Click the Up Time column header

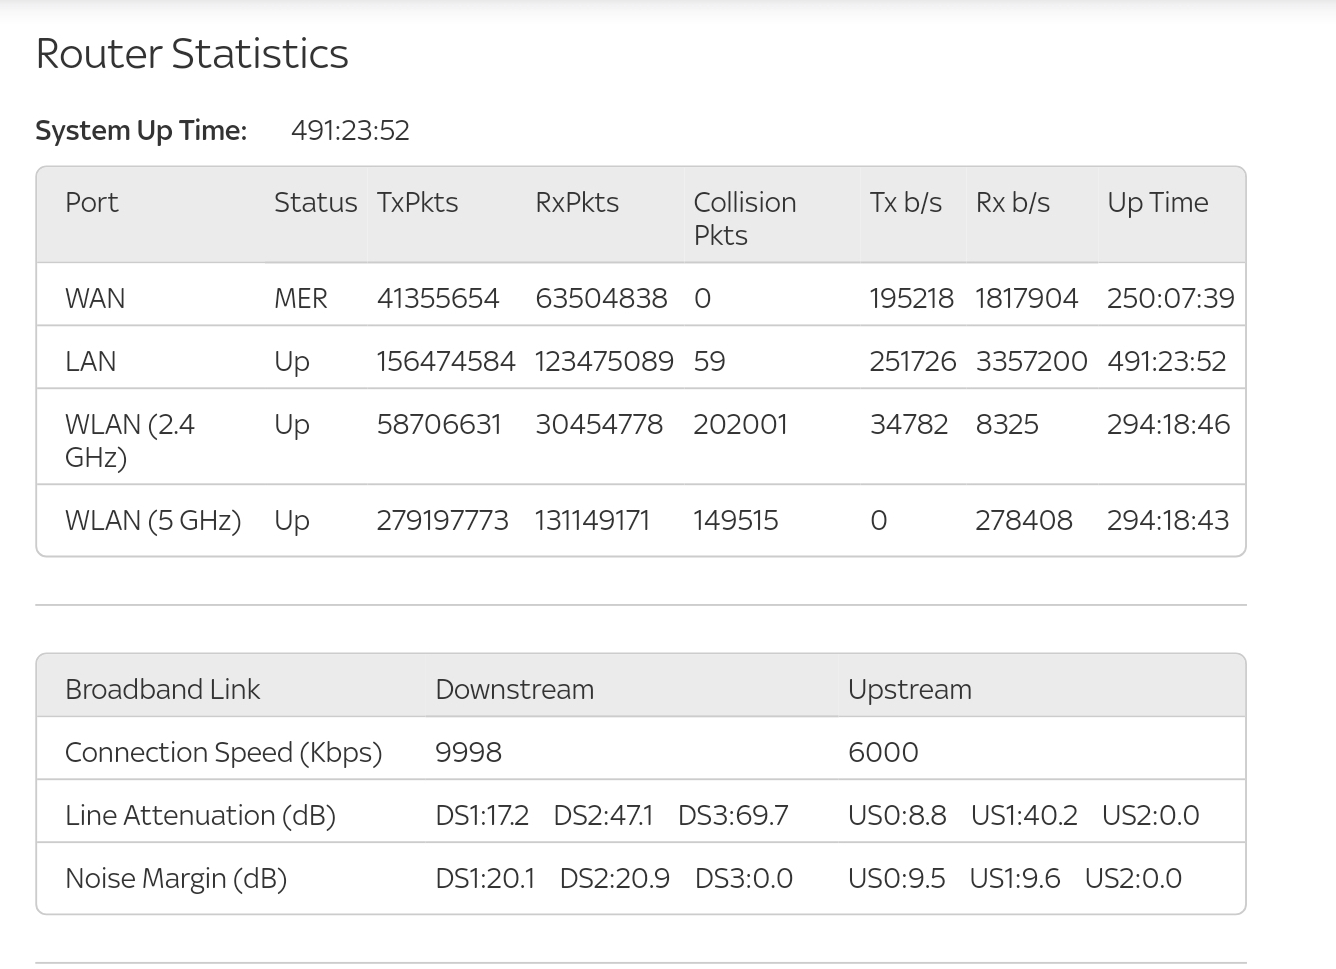(x=1157, y=203)
